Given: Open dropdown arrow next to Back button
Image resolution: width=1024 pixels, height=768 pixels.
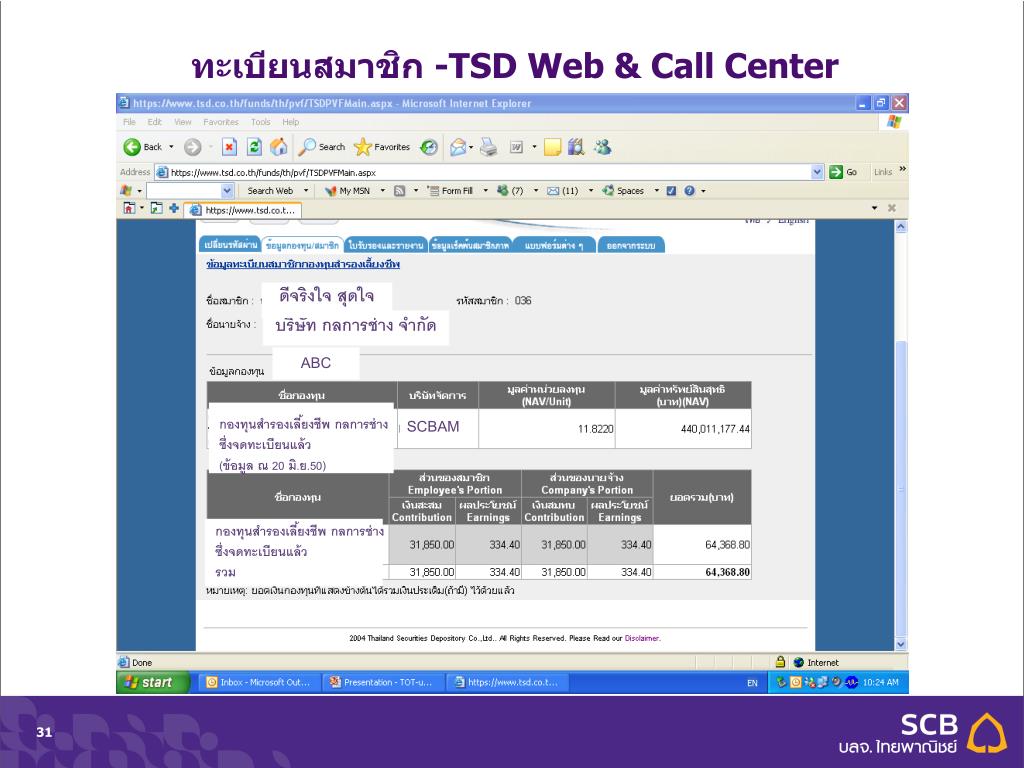Looking at the screenshot, I should click(171, 147).
